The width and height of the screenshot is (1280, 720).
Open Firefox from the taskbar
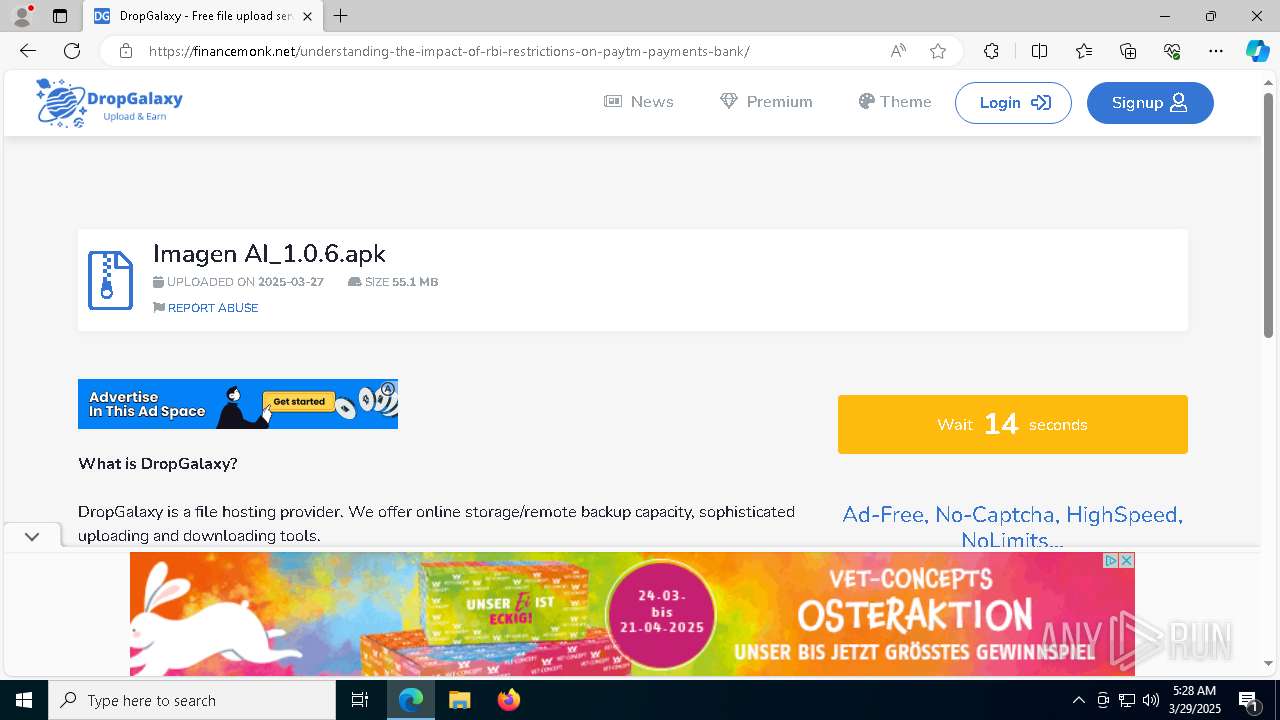[x=508, y=700]
